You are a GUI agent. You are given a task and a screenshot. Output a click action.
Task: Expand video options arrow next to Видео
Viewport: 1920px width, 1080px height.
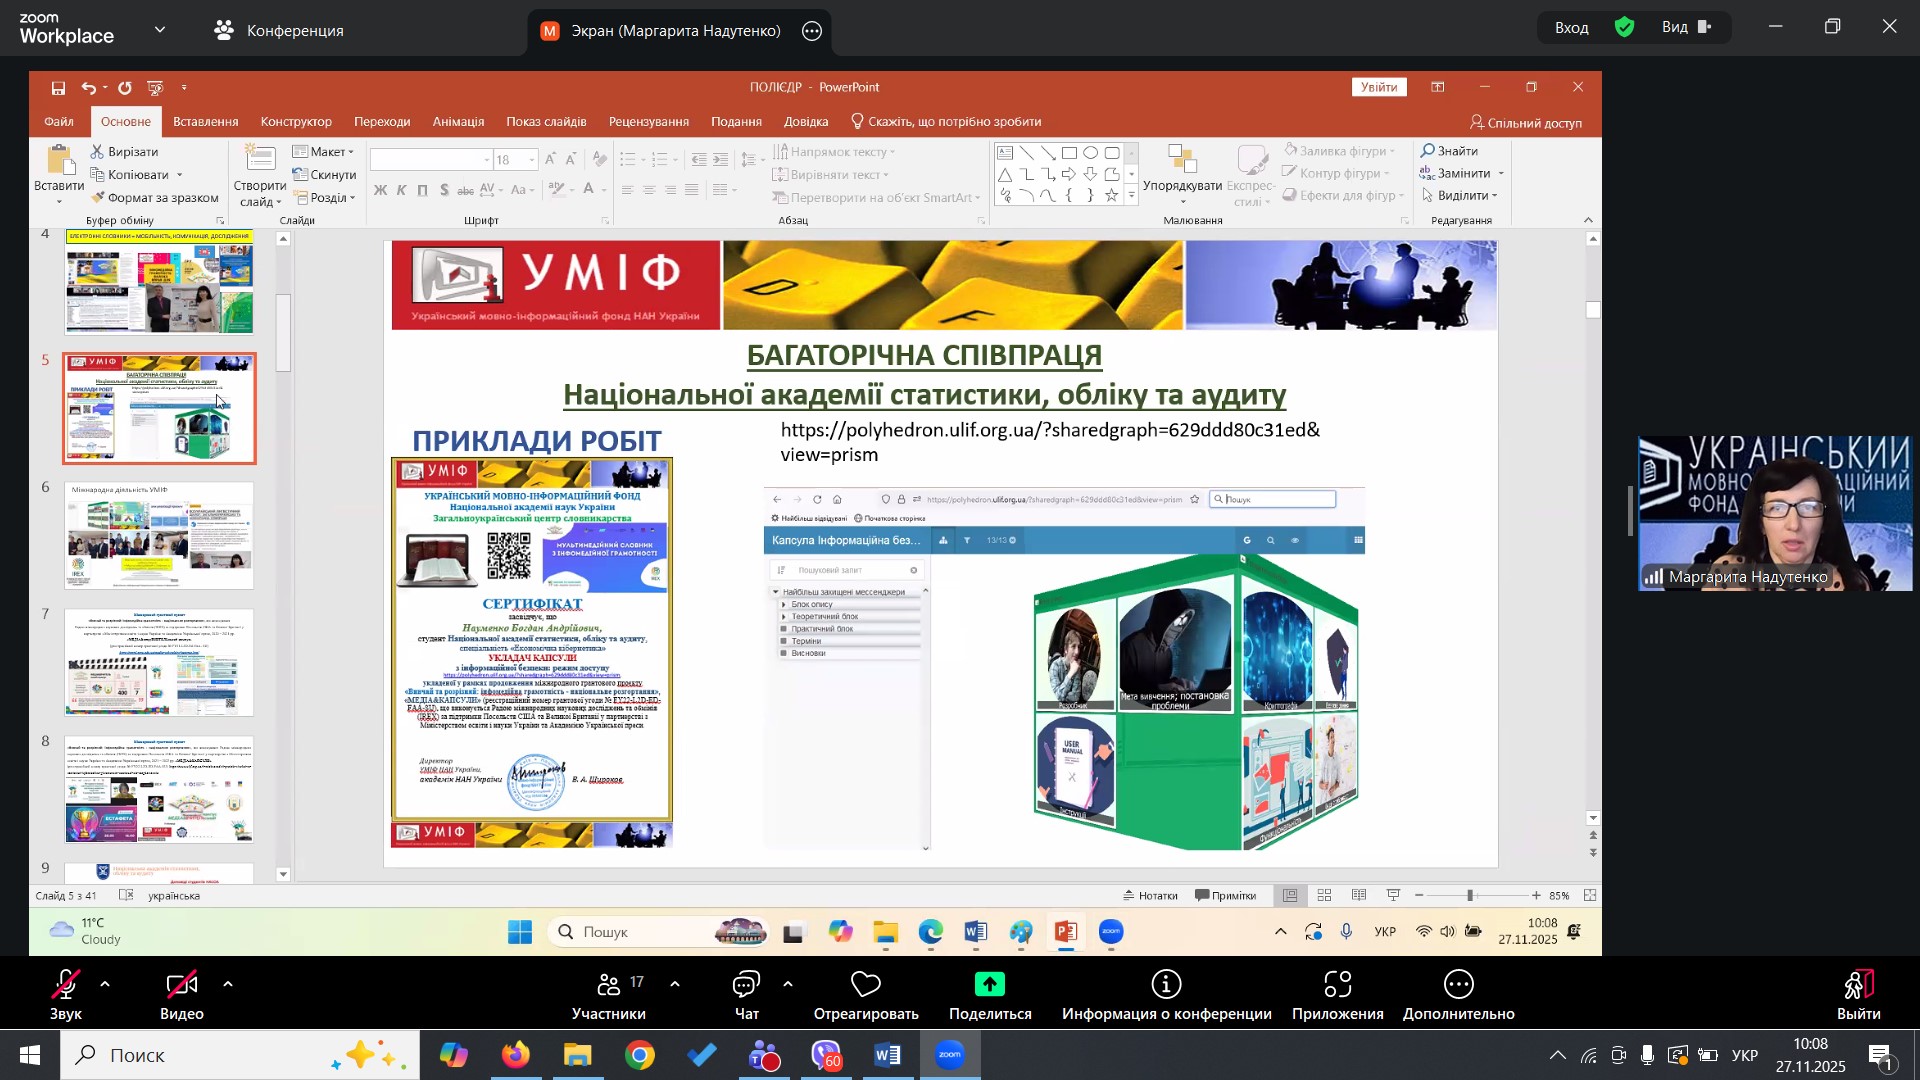coord(228,985)
